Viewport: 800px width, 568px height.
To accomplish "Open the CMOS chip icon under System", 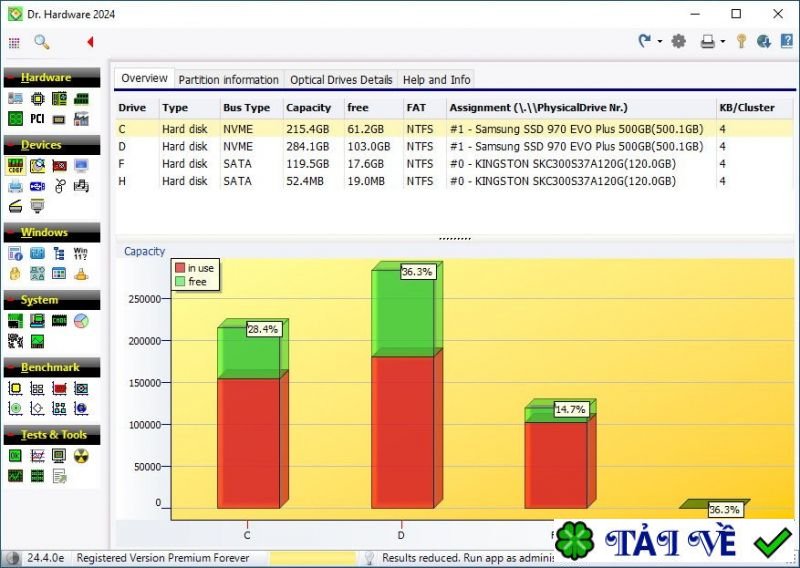I will [59, 321].
